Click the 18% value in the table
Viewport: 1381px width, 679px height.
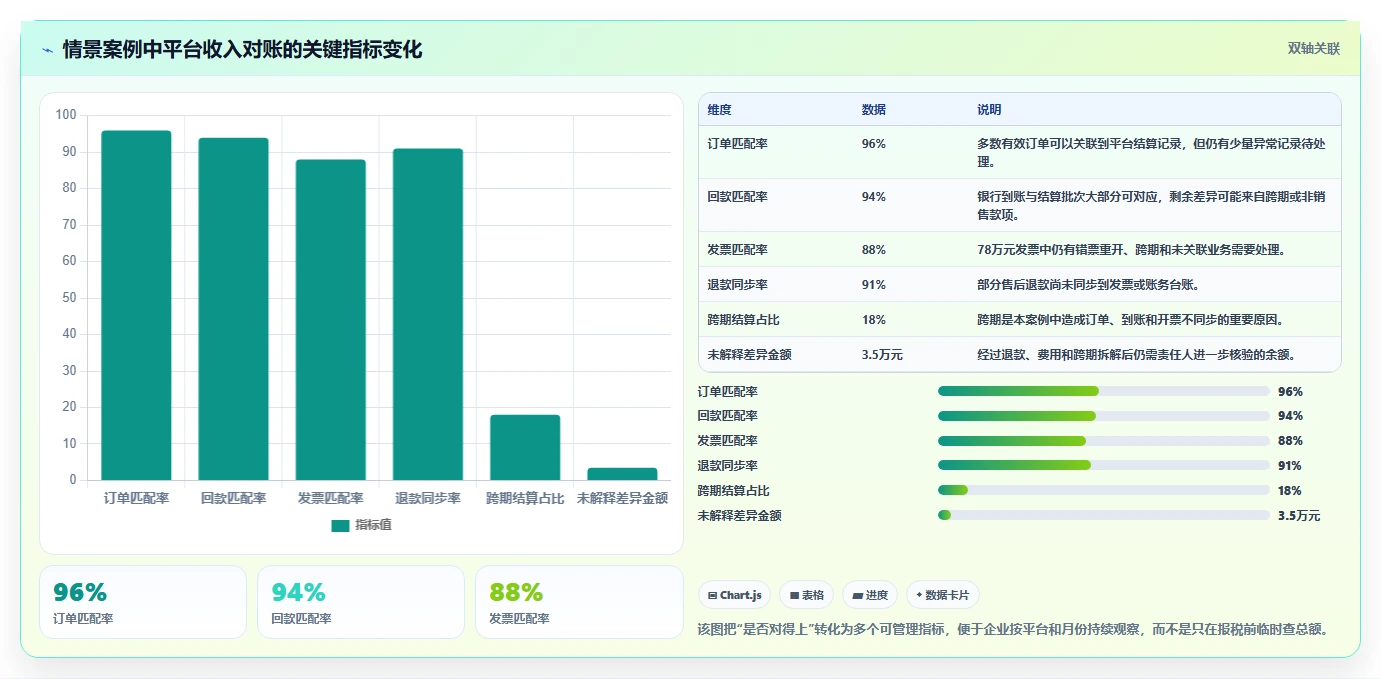click(x=873, y=320)
